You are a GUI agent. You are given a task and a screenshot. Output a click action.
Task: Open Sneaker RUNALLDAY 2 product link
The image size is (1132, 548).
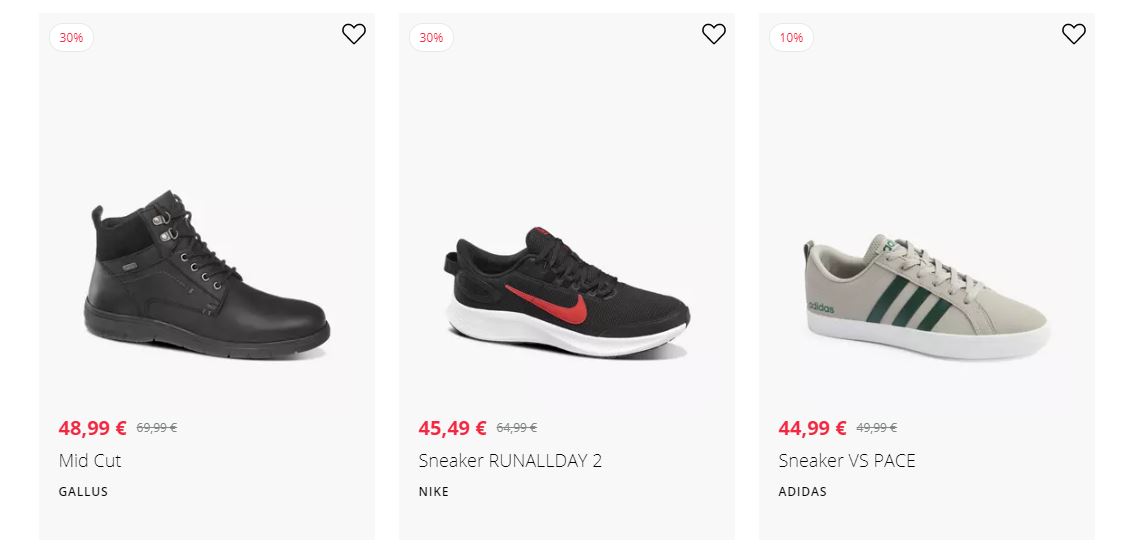(510, 461)
